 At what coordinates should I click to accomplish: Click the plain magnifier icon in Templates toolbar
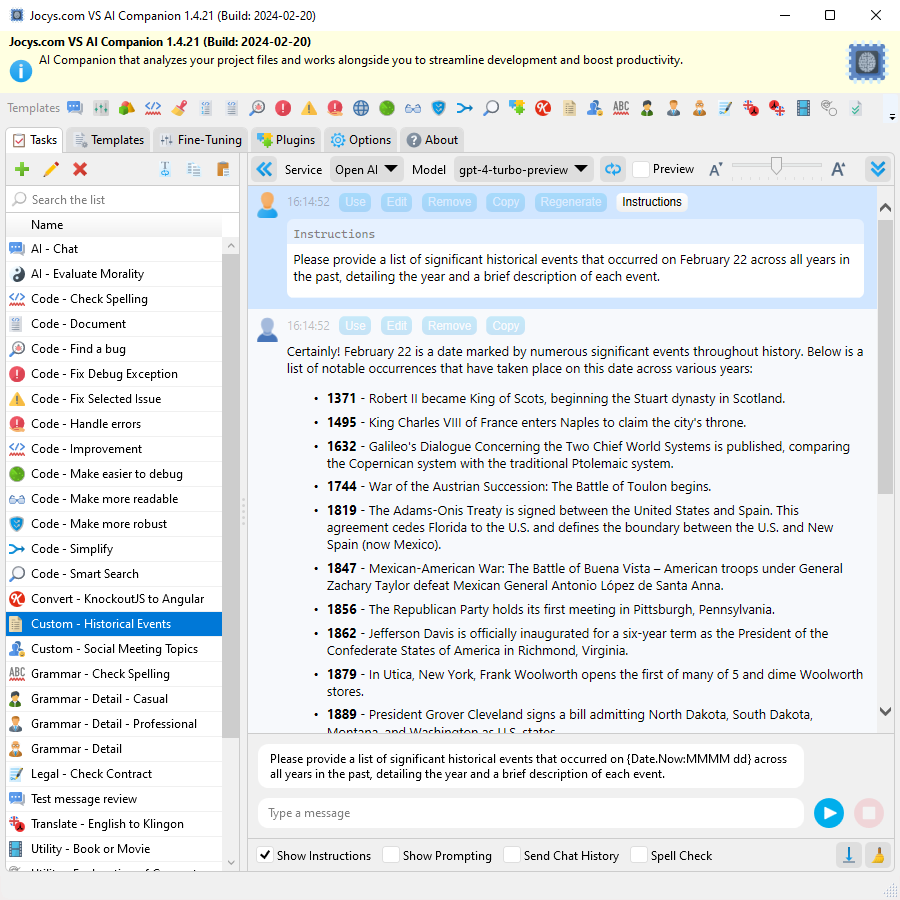(x=491, y=108)
